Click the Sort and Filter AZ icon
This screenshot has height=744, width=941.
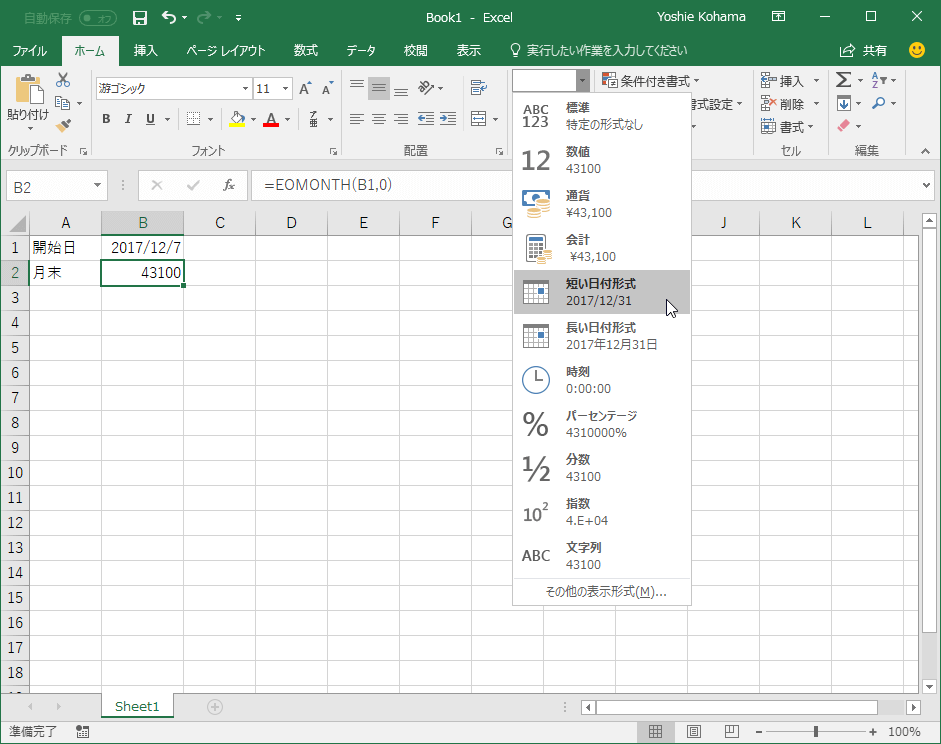click(x=878, y=80)
